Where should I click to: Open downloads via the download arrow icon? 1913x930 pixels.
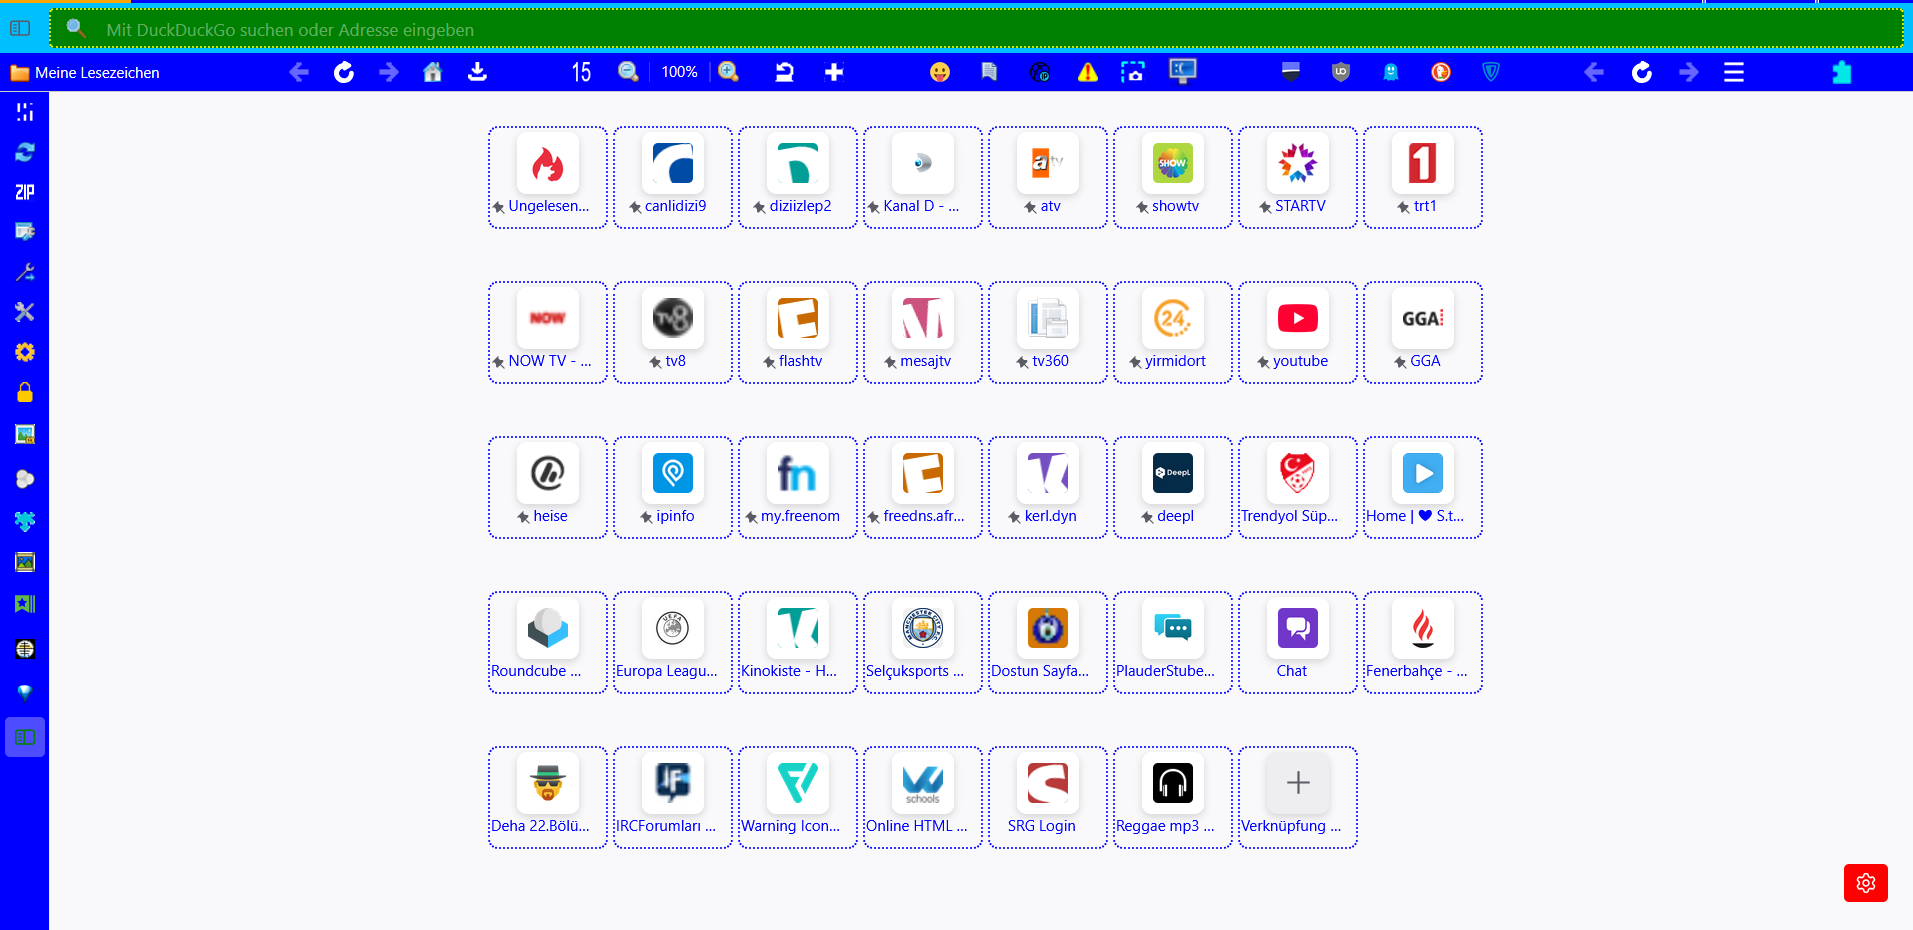(x=477, y=72)
